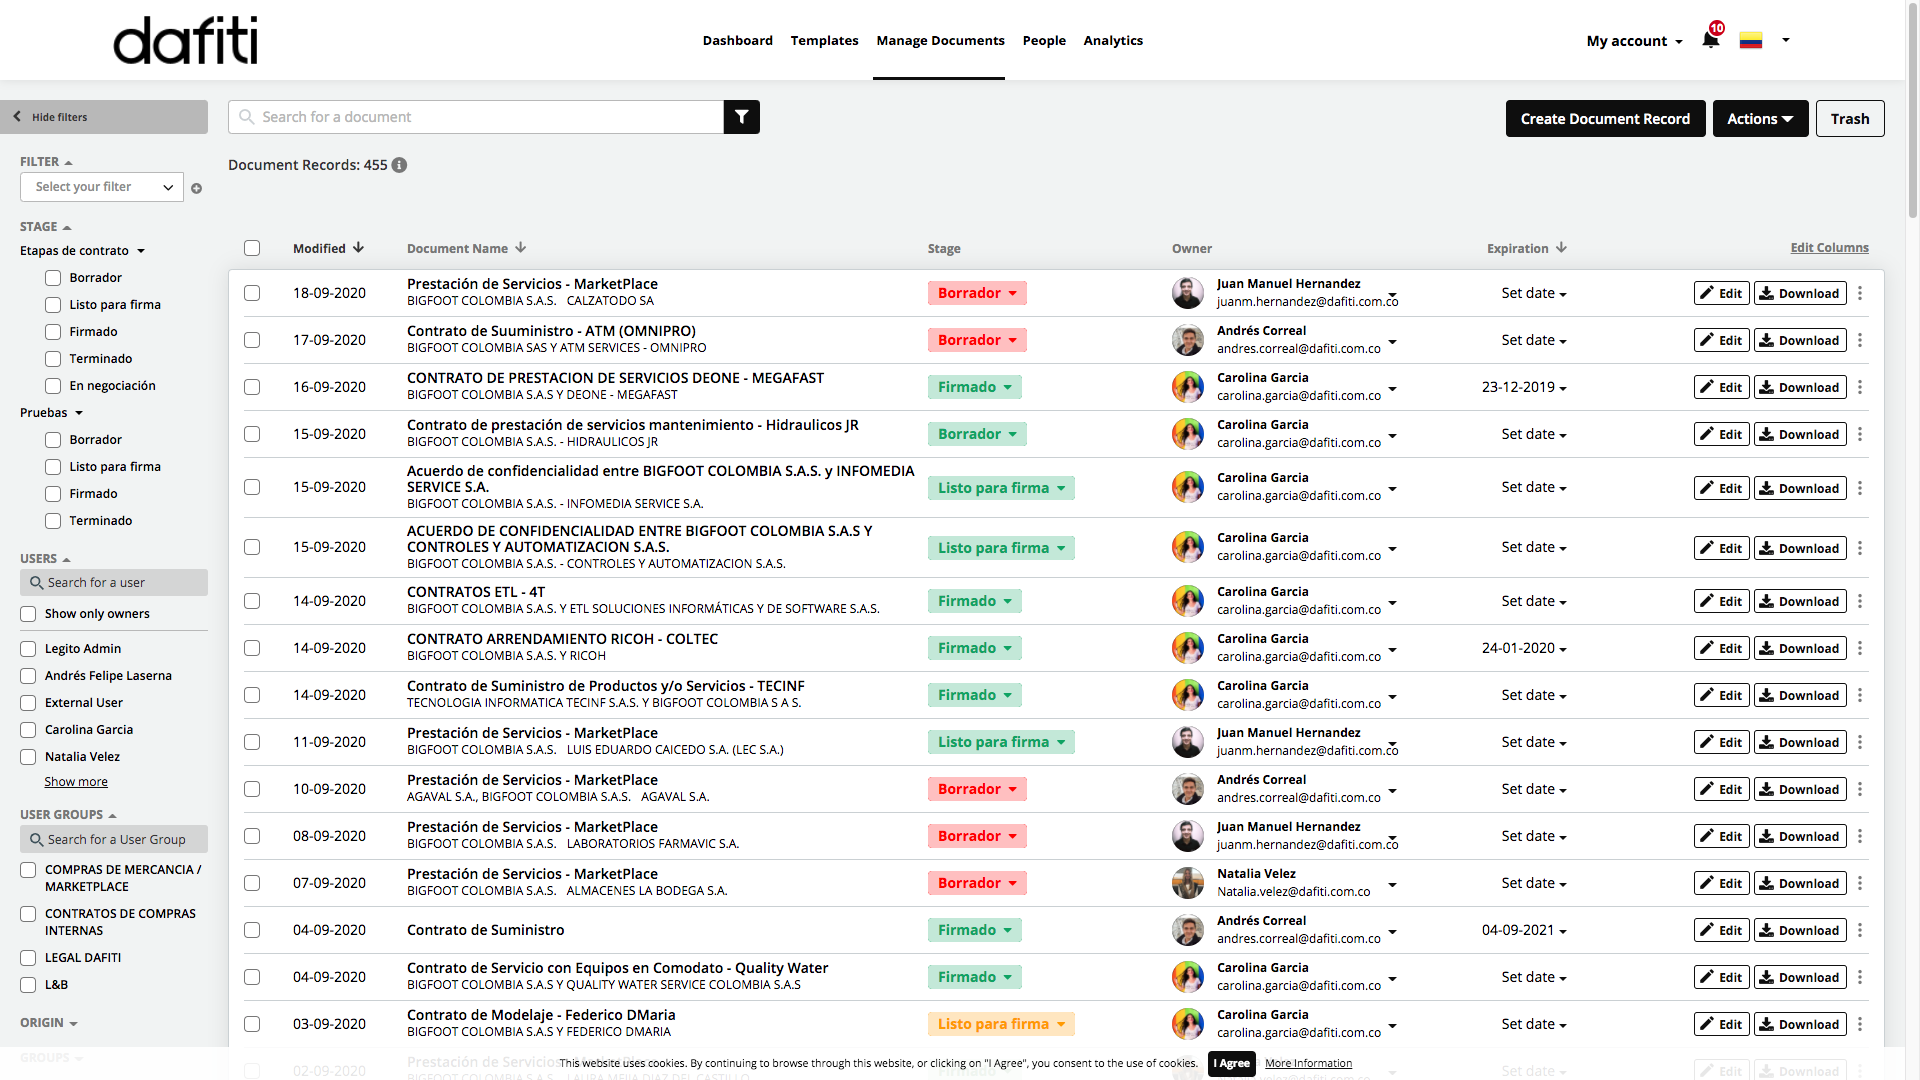Viewport: 1920px width, 1080px height.
Task: Sort by Document Name arrow
Action: [520, 248]
